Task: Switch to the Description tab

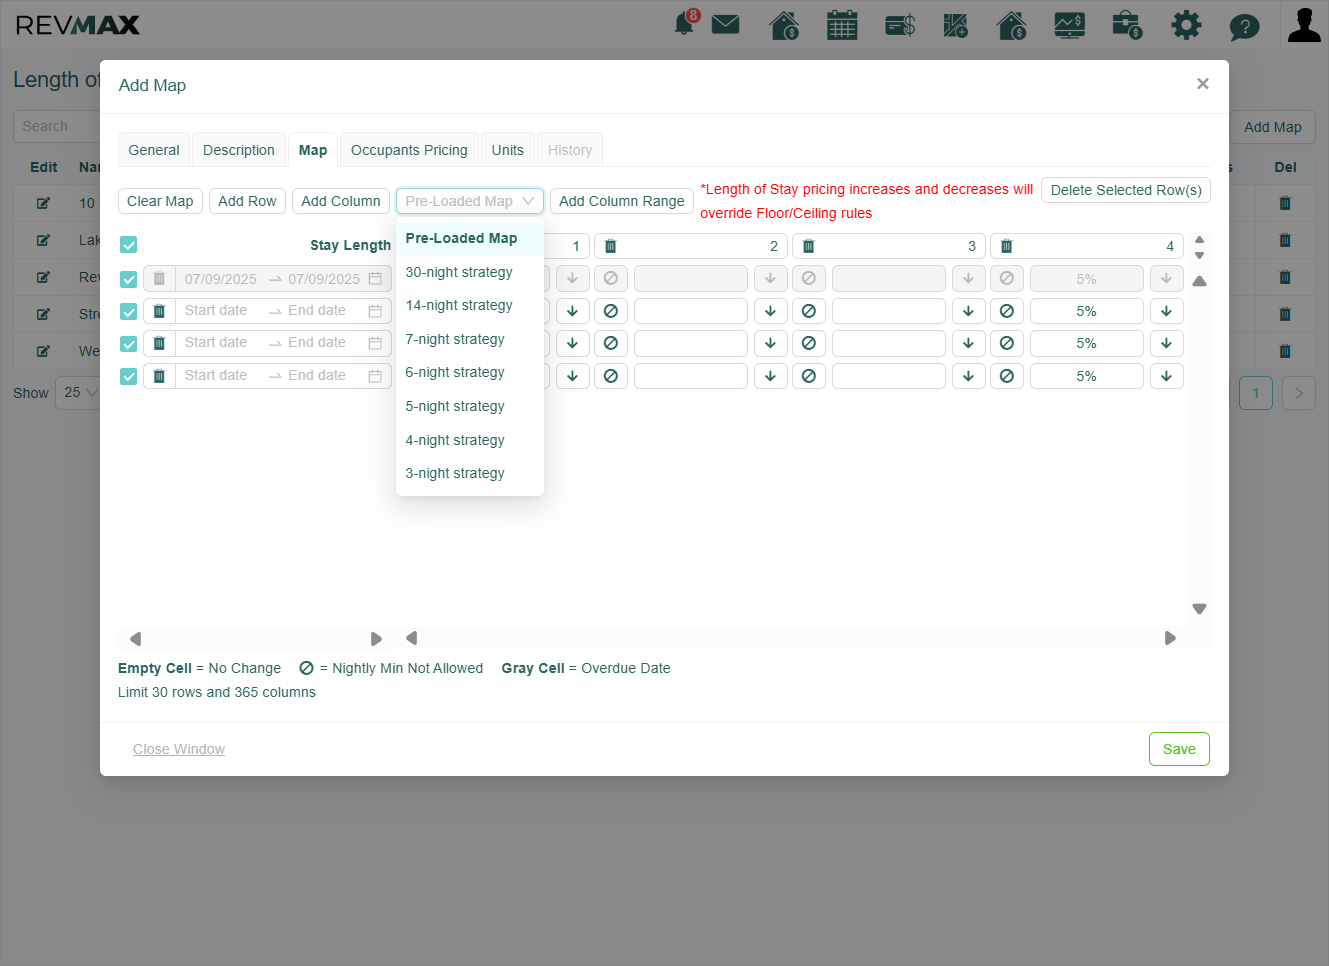Action: [239, 150]
